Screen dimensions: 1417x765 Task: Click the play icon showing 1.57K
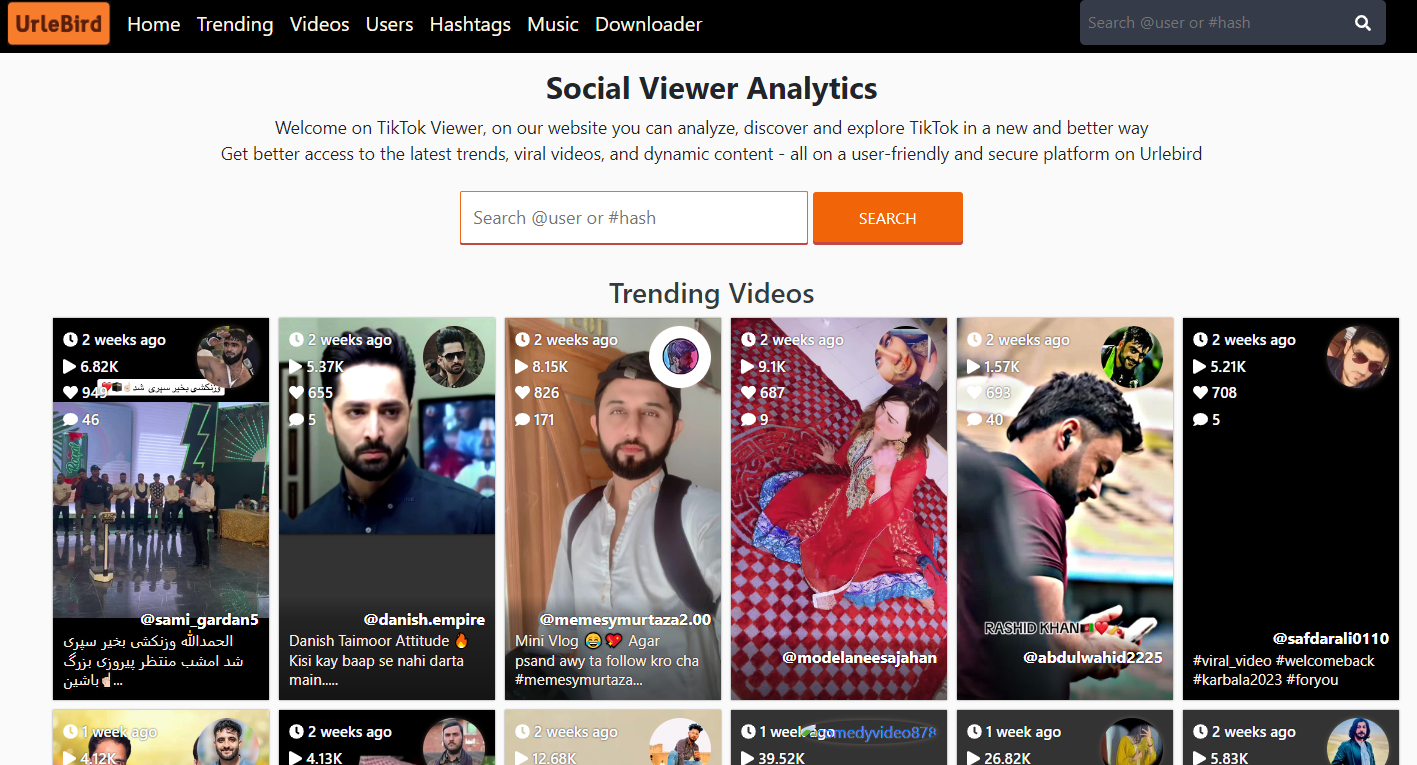click(974, 367)
